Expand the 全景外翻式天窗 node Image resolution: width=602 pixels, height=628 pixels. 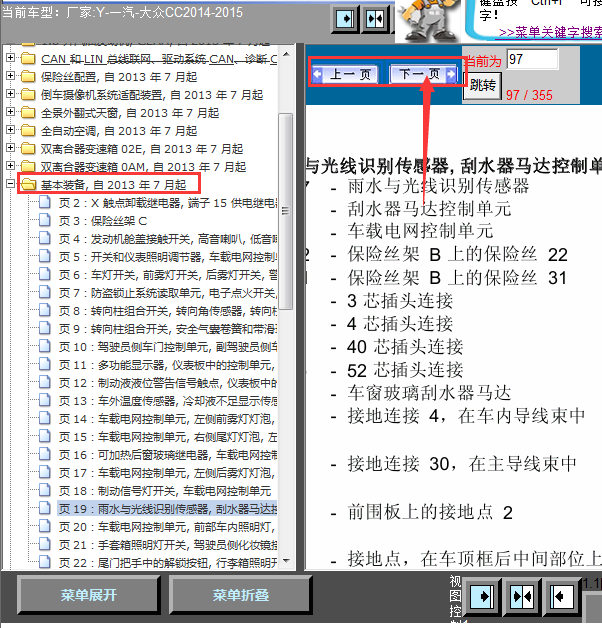point(11,113)
